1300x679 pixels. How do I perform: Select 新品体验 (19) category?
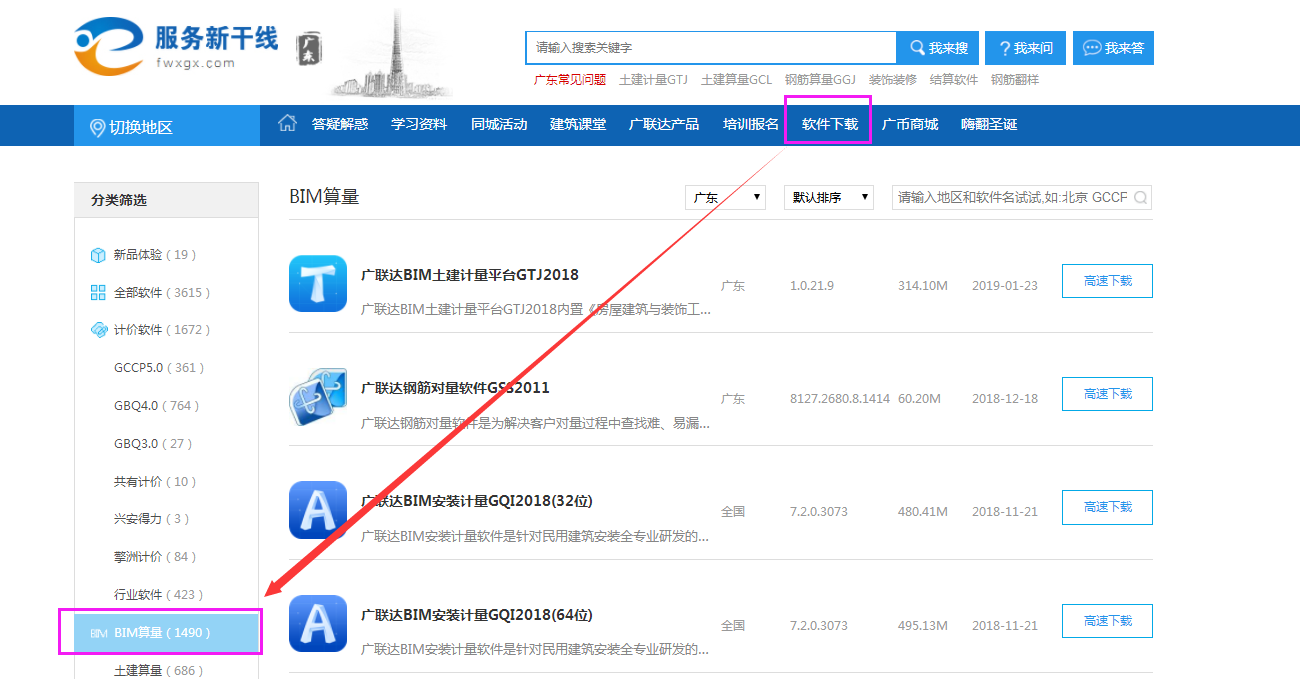click(x=155, y=255)
